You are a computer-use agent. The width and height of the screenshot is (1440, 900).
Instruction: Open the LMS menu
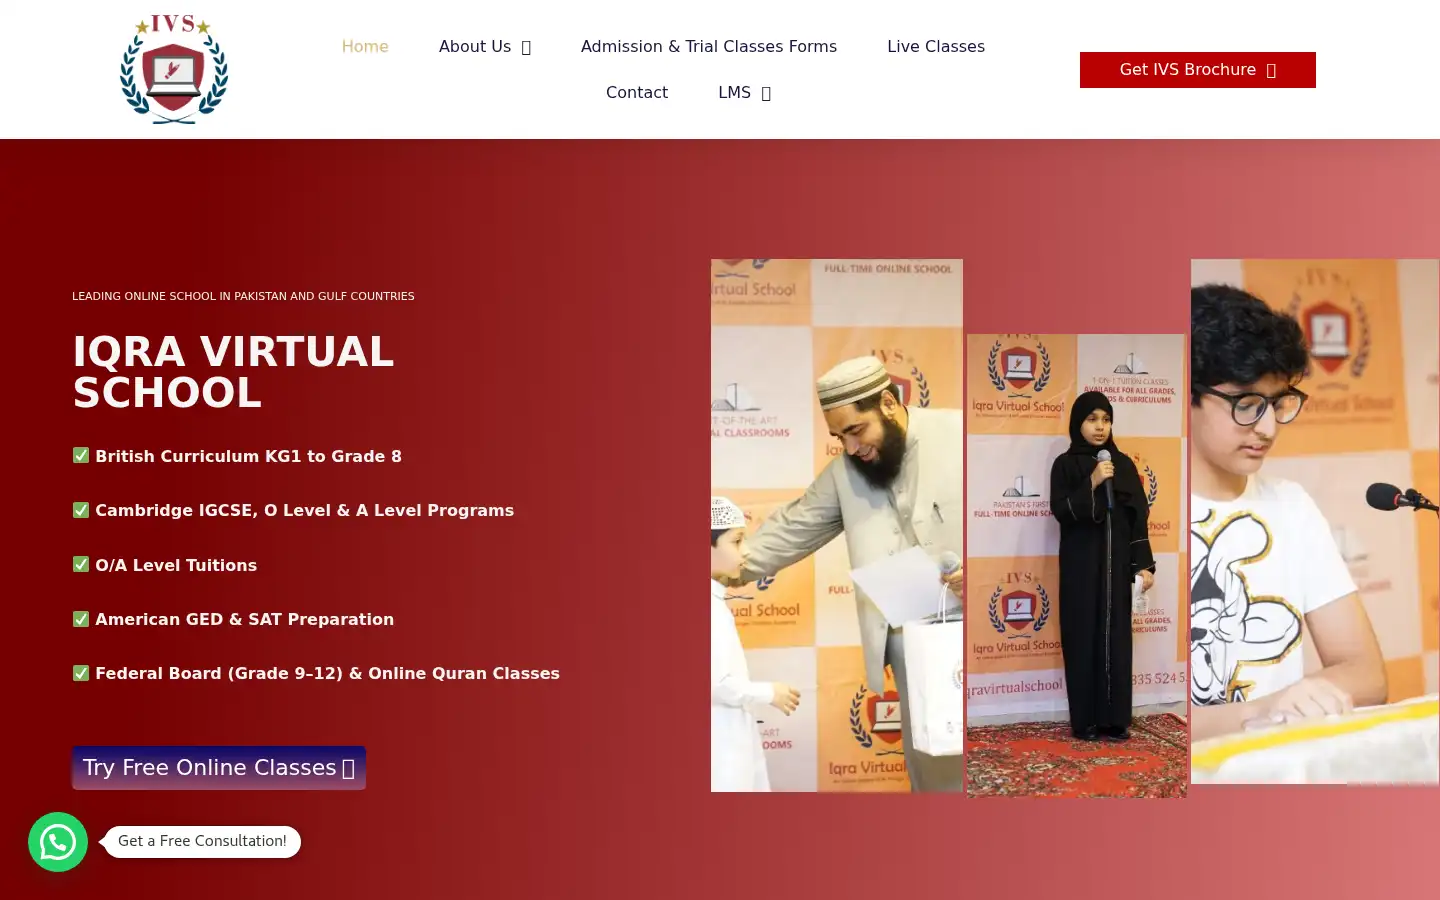pos(734,92)
